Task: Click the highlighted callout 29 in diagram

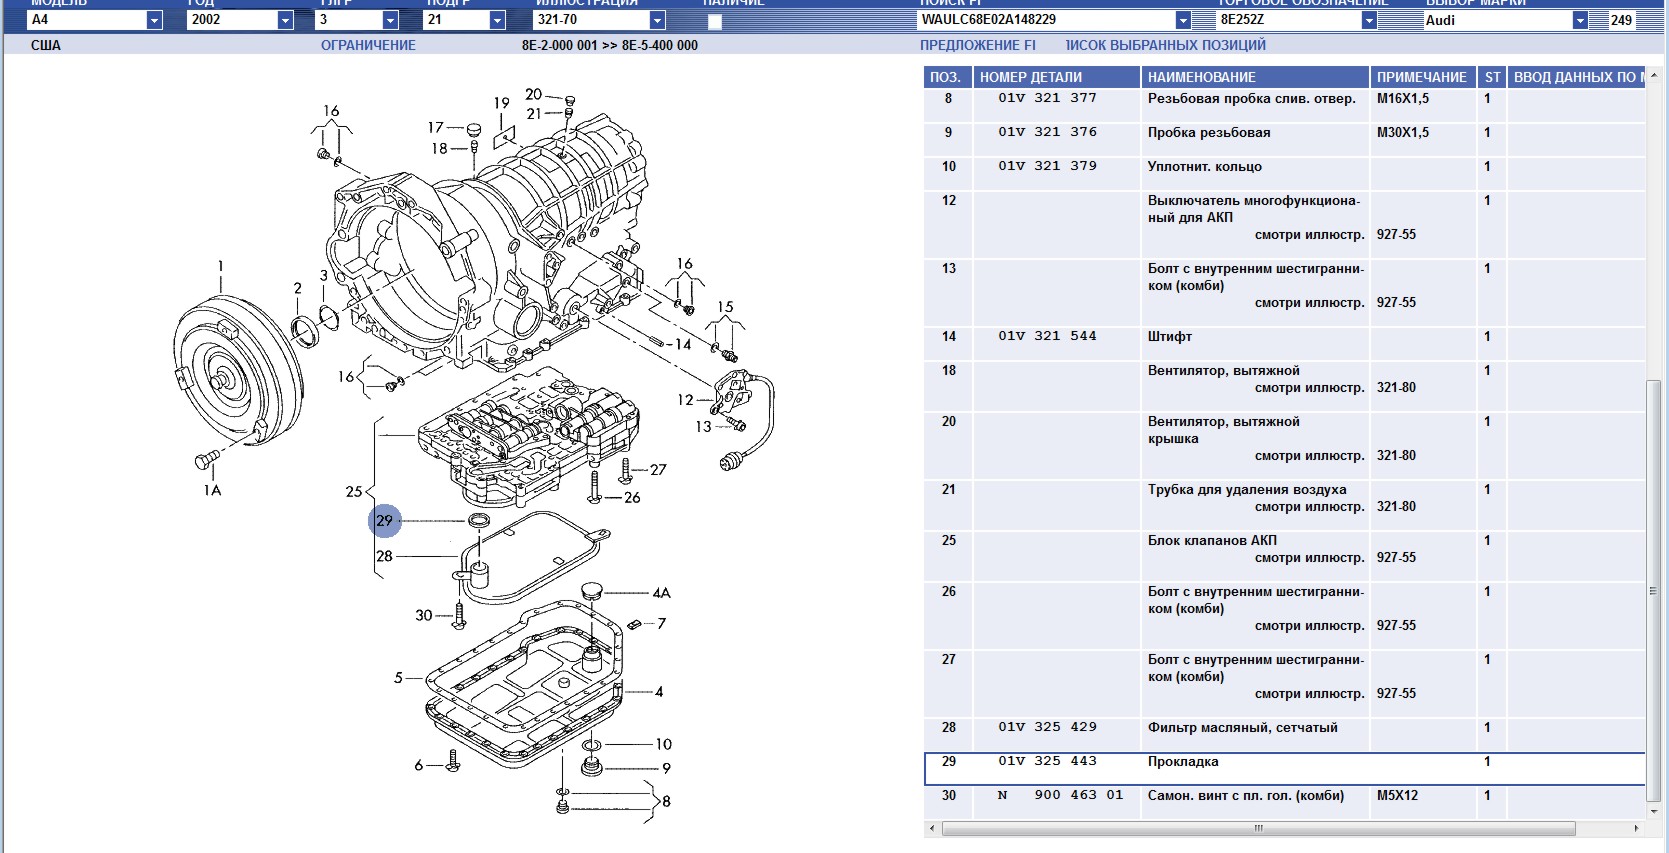Action: 385,520
